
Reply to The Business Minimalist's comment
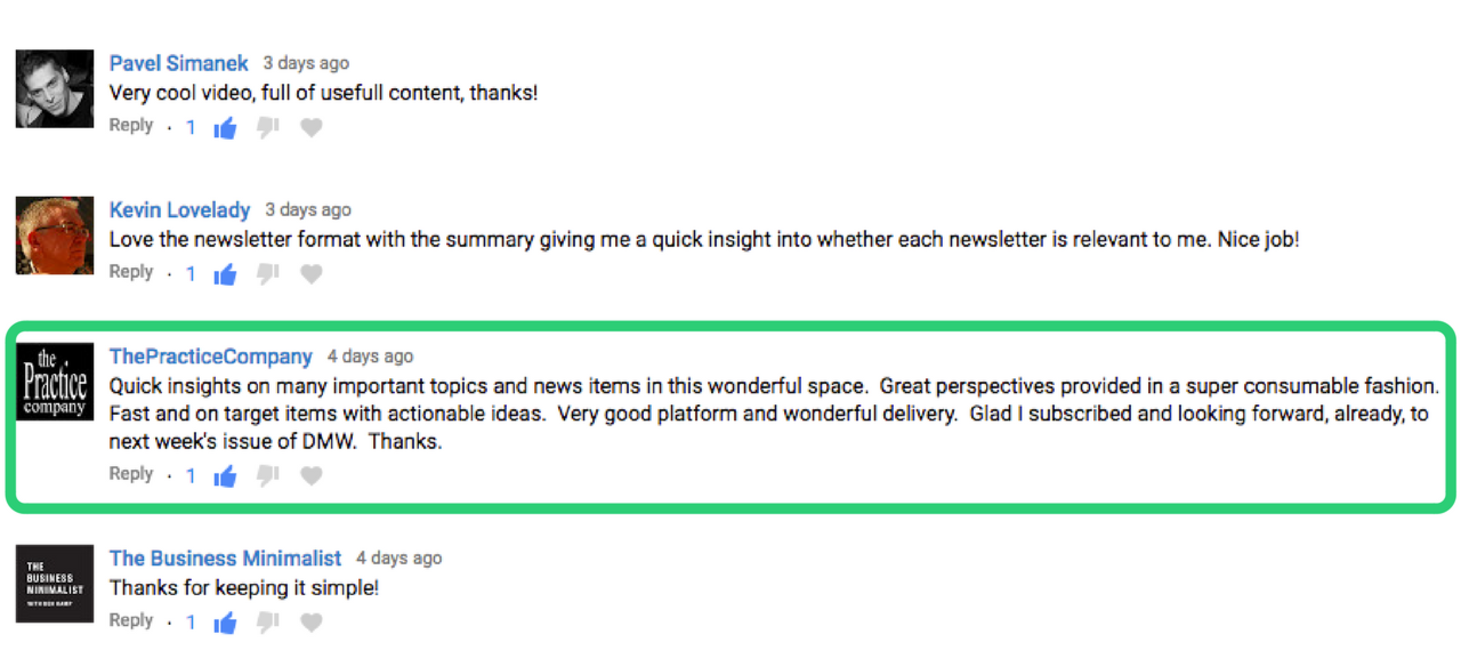131,621
